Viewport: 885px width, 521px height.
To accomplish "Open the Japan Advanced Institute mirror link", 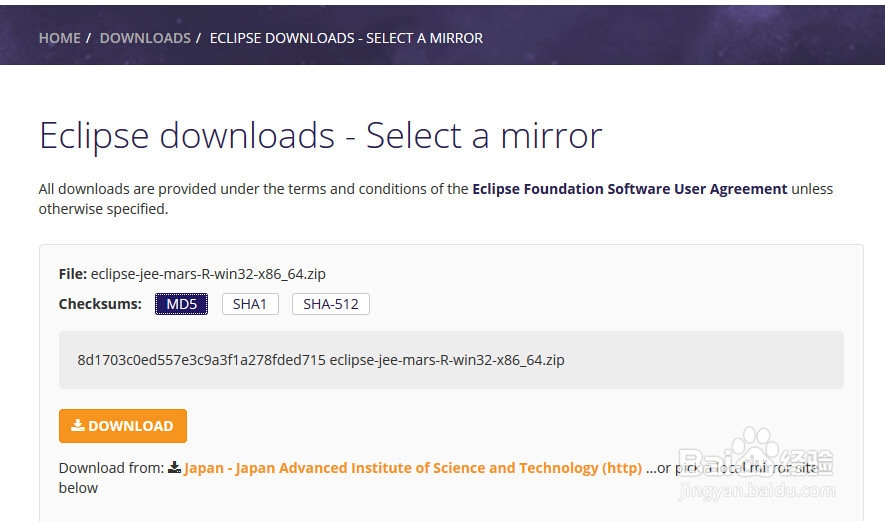I will coord(413,467).
